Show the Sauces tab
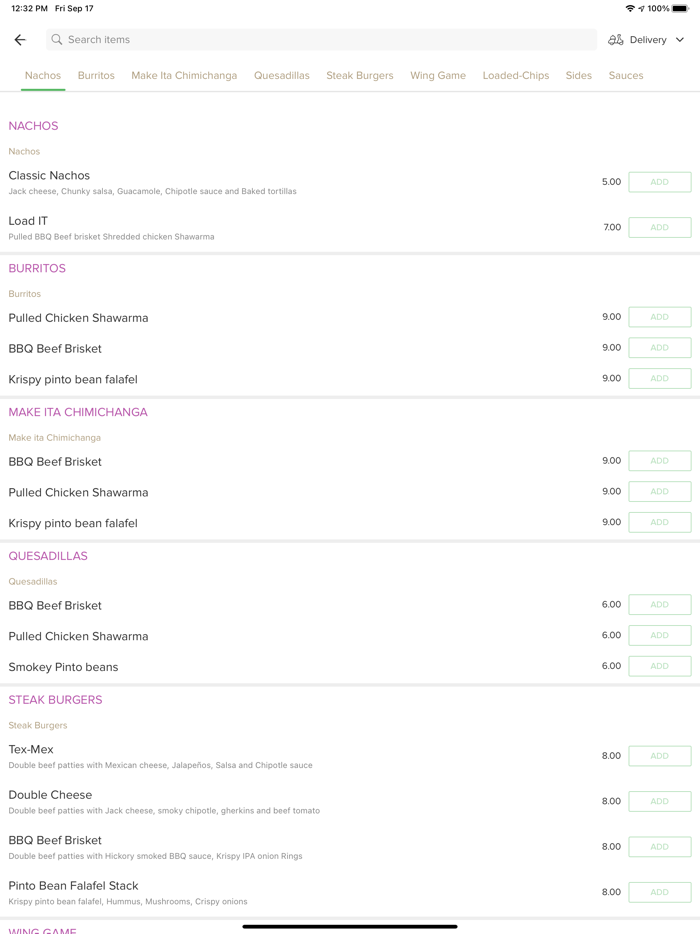Image resolution: width=700 pixels, height=934 pixels. (626, 76)
